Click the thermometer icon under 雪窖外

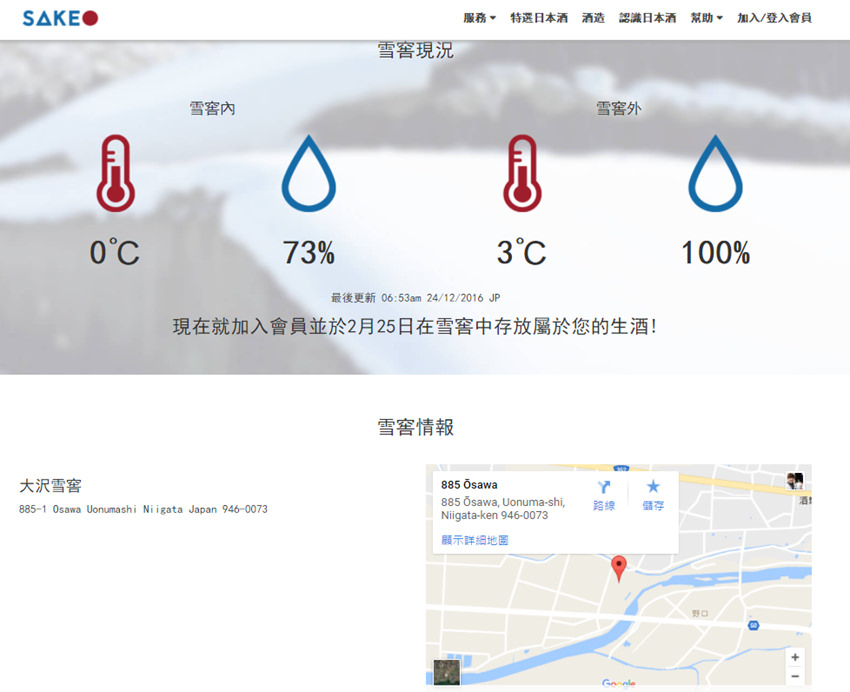[x=521, y=173]
